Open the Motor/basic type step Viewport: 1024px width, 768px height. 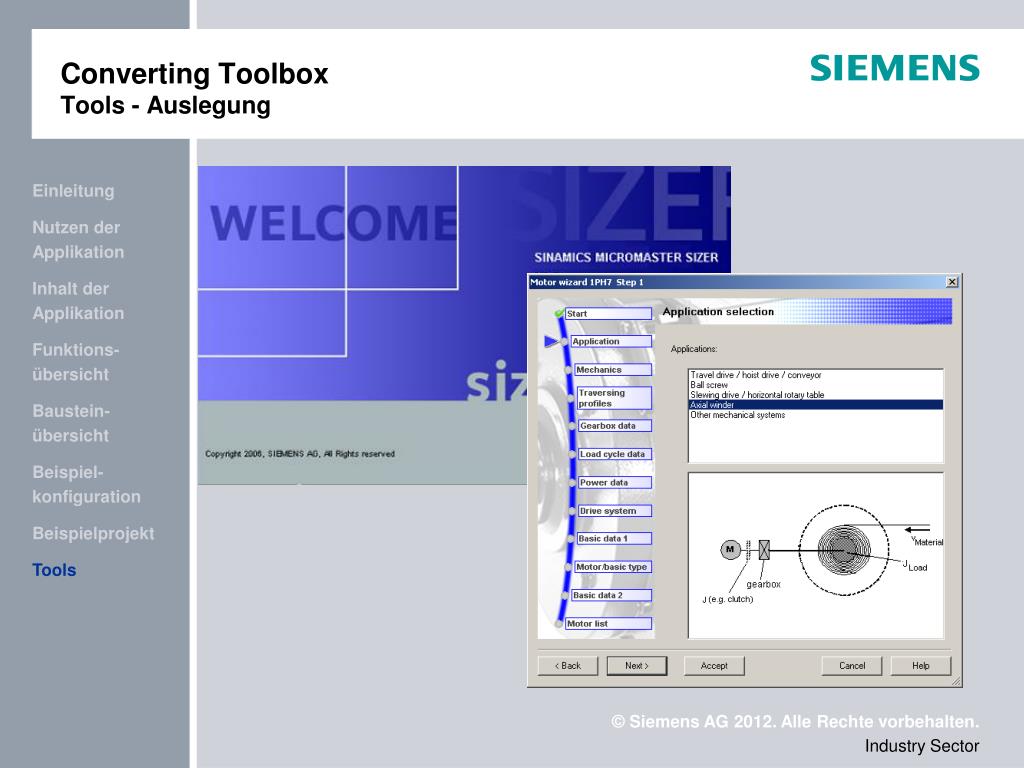[x=613, y=567]
